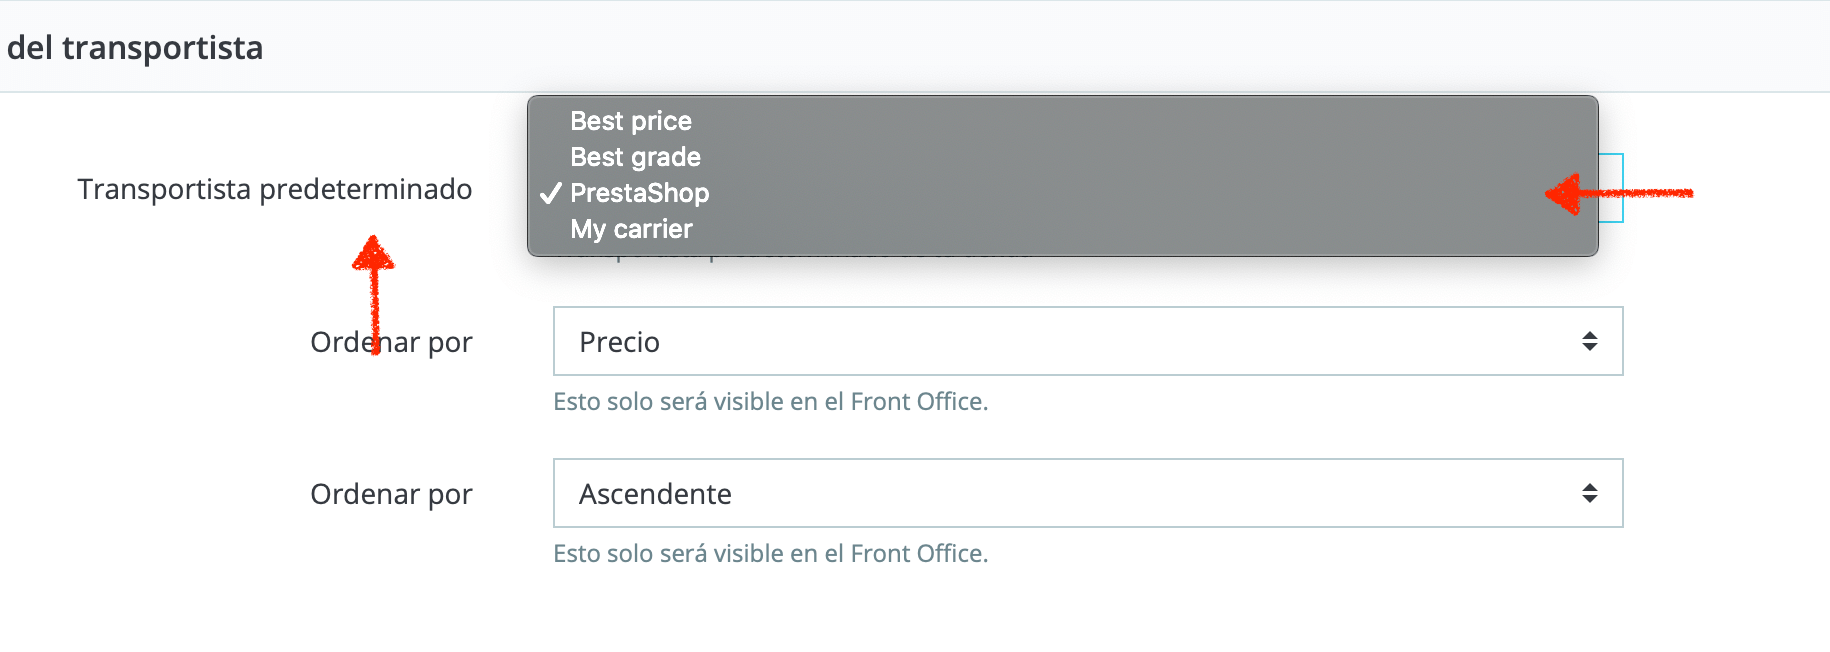
Task: Click the up-down arrows icon in Precio field
Action: click(1589, 341)
